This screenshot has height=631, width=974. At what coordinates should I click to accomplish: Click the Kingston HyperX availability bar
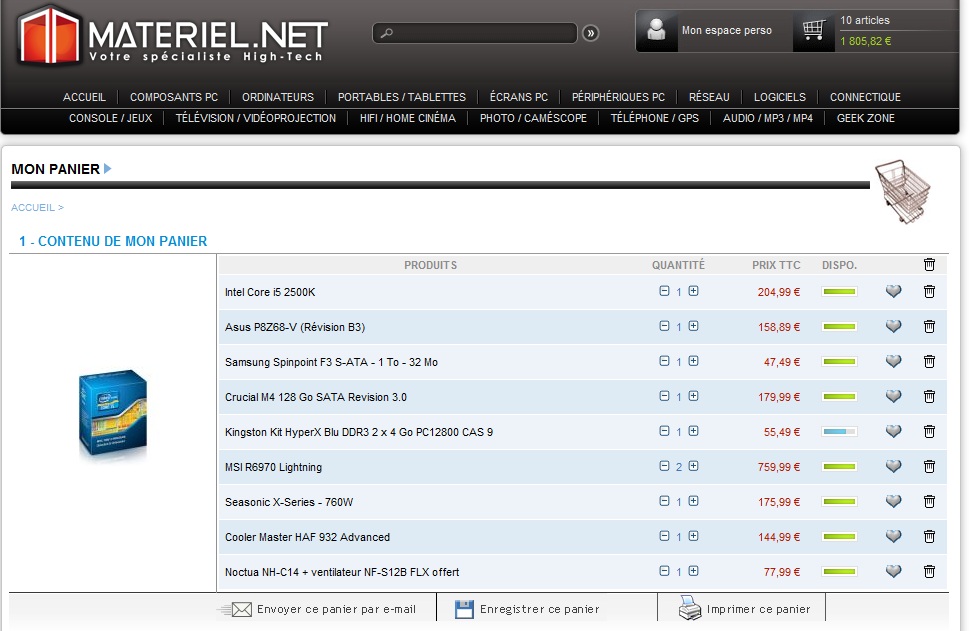839,432
